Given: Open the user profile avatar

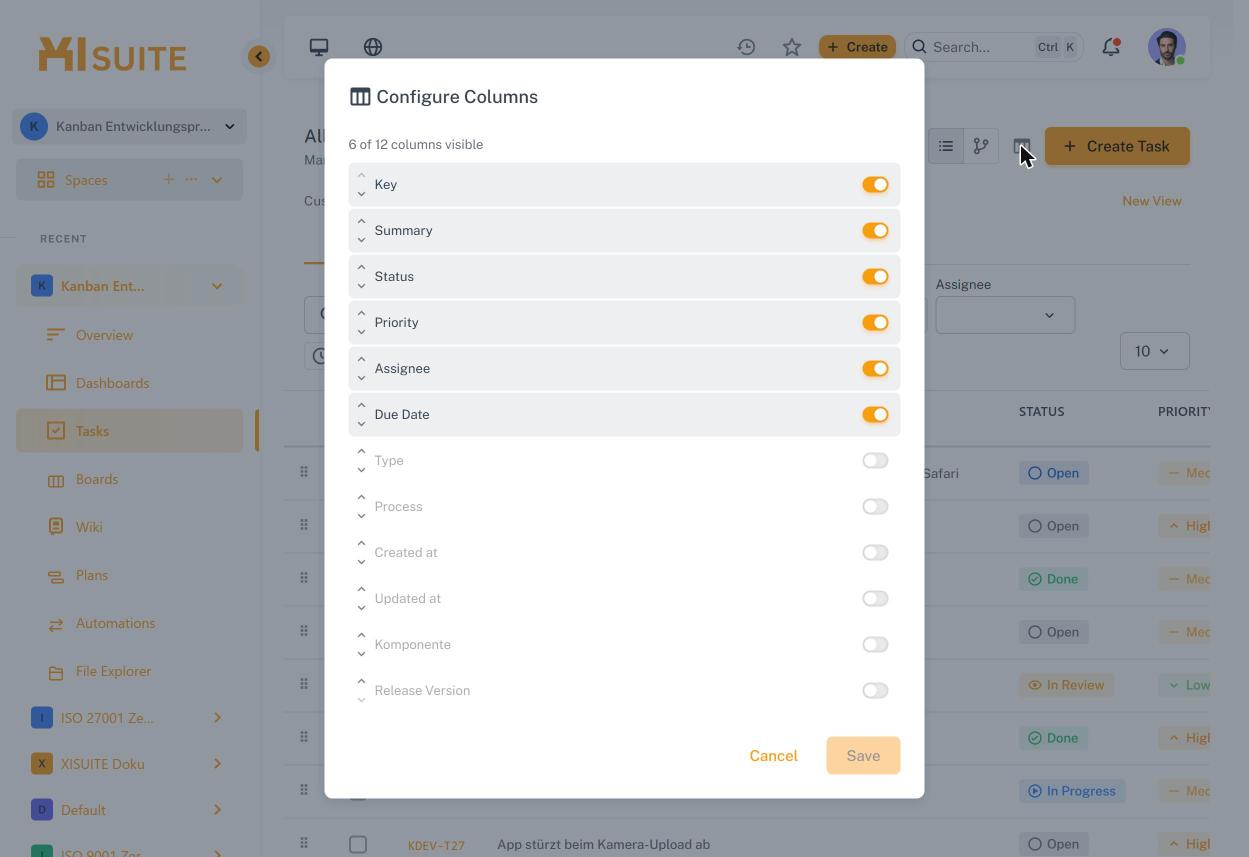Looking at the screenshot, I should click(1167, 47).
